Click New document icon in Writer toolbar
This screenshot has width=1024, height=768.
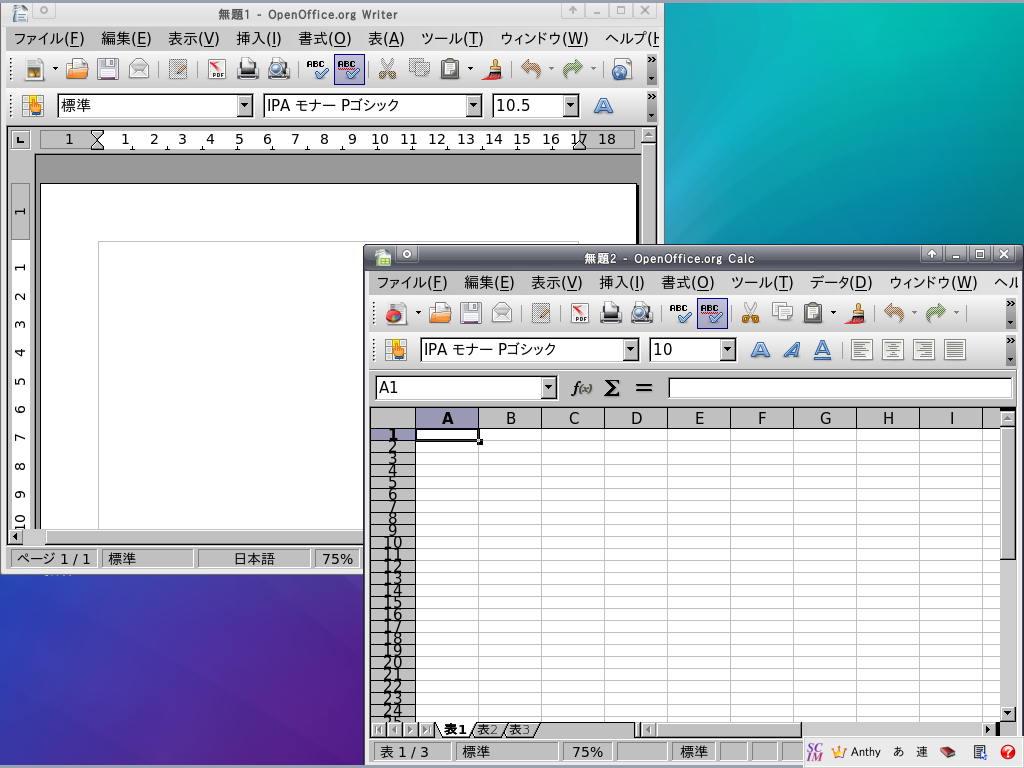(34, 69)
